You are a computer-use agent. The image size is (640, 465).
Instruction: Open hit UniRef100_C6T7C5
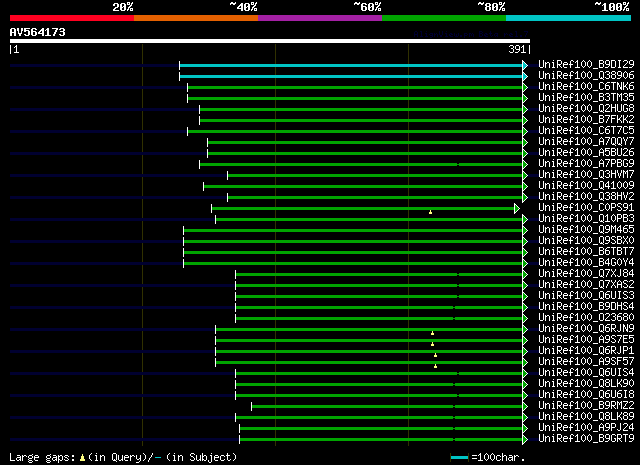pos(586,130)
